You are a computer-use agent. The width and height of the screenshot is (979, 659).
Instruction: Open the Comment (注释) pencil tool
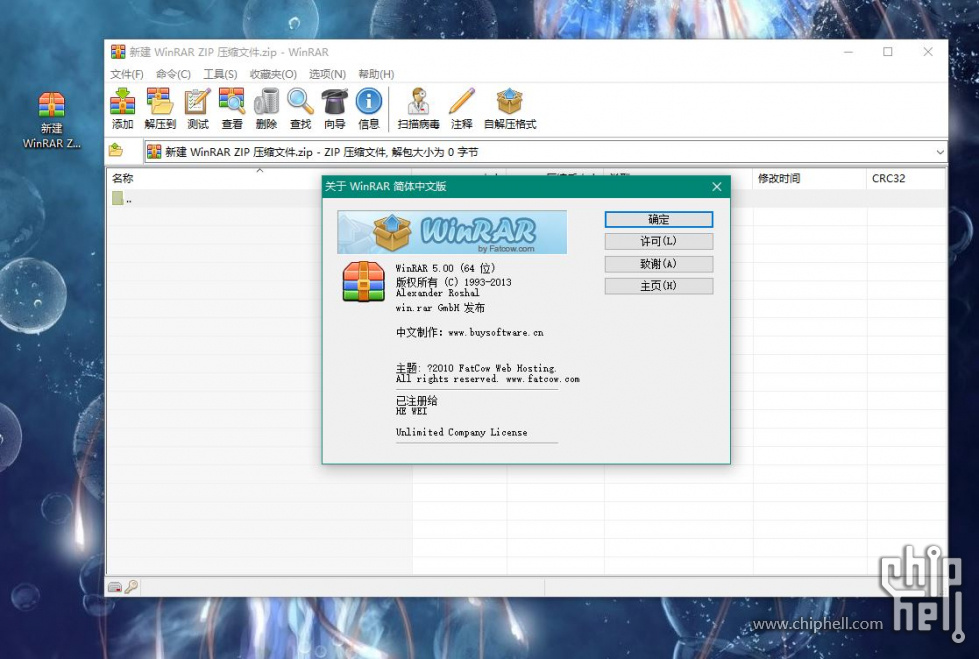click(x=462, y=109)
